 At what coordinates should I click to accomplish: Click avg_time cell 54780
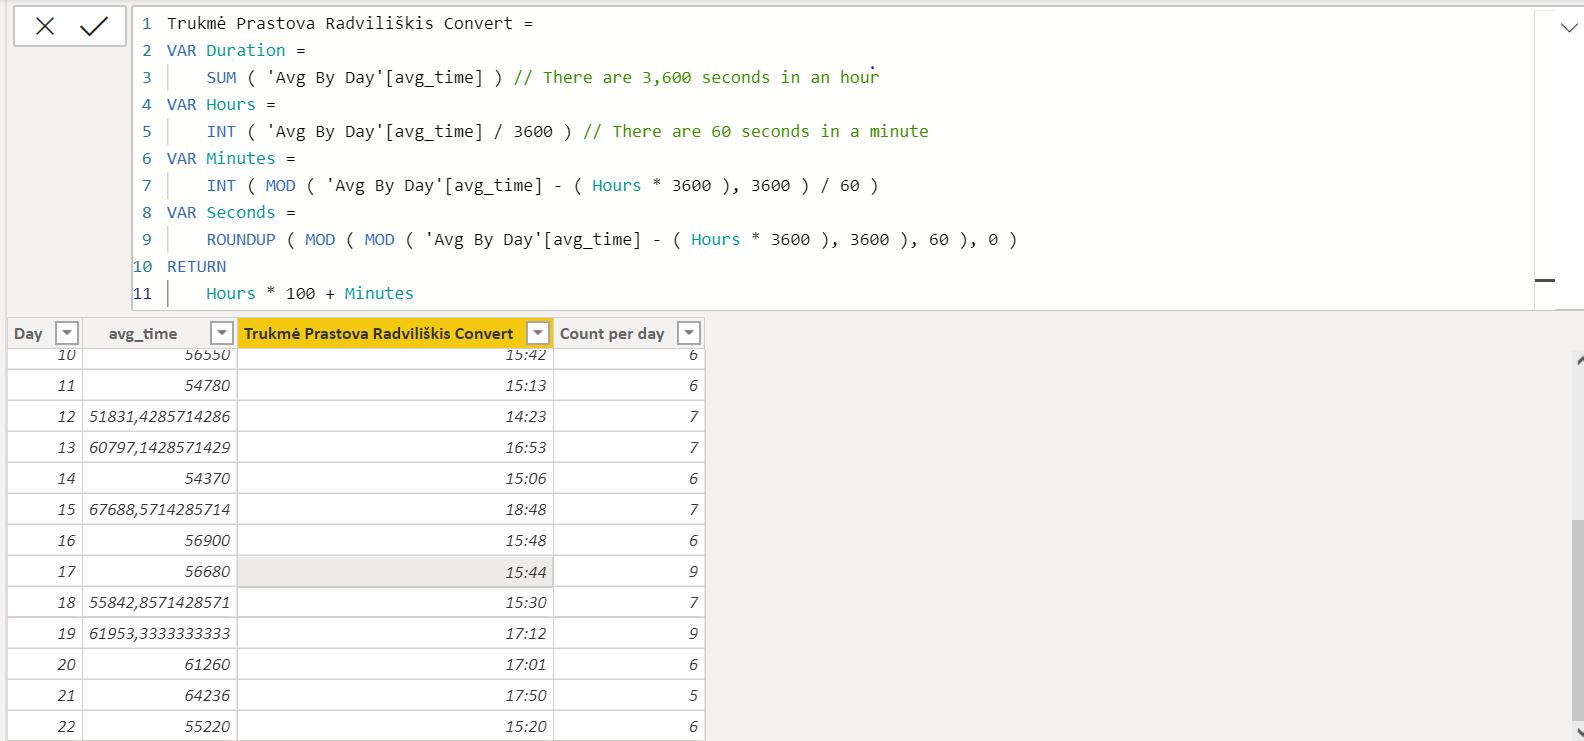(160, 385)
